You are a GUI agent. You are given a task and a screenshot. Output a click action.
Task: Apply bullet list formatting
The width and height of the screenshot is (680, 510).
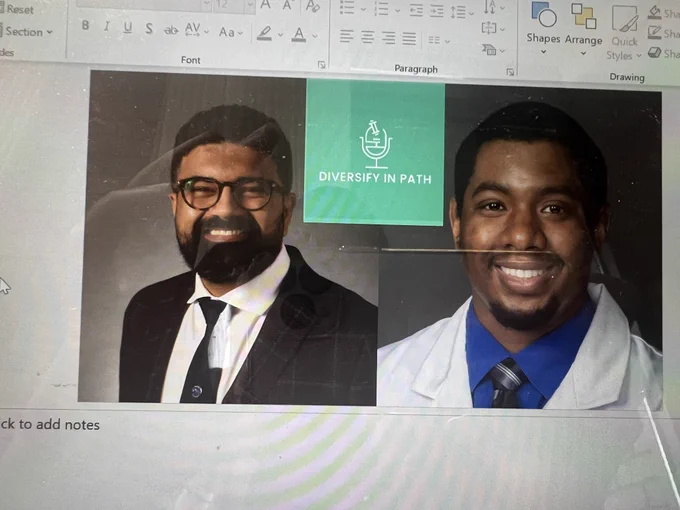[x=347, y=7]
